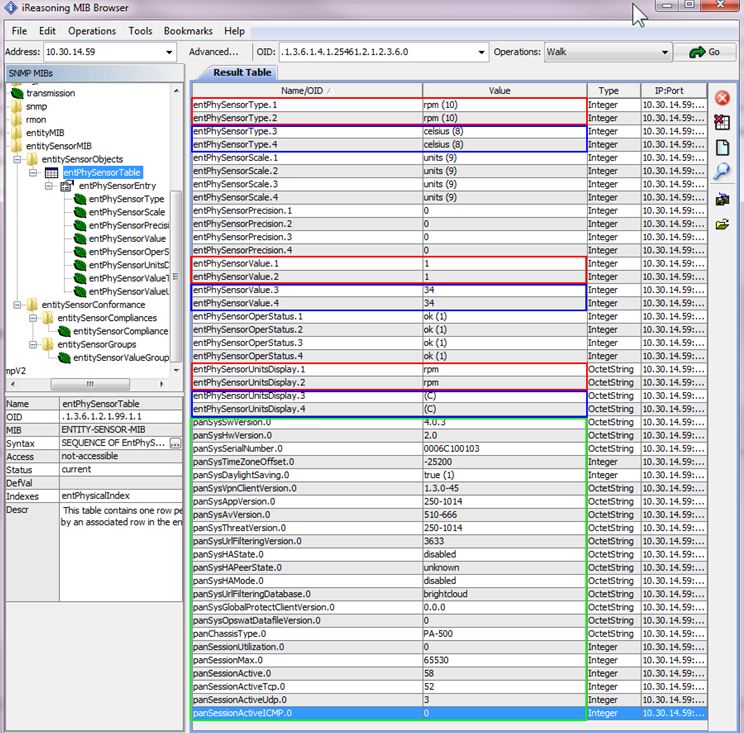Click the entPhySensorEntry node icon

pyautogui.click(x=67, y=186)
